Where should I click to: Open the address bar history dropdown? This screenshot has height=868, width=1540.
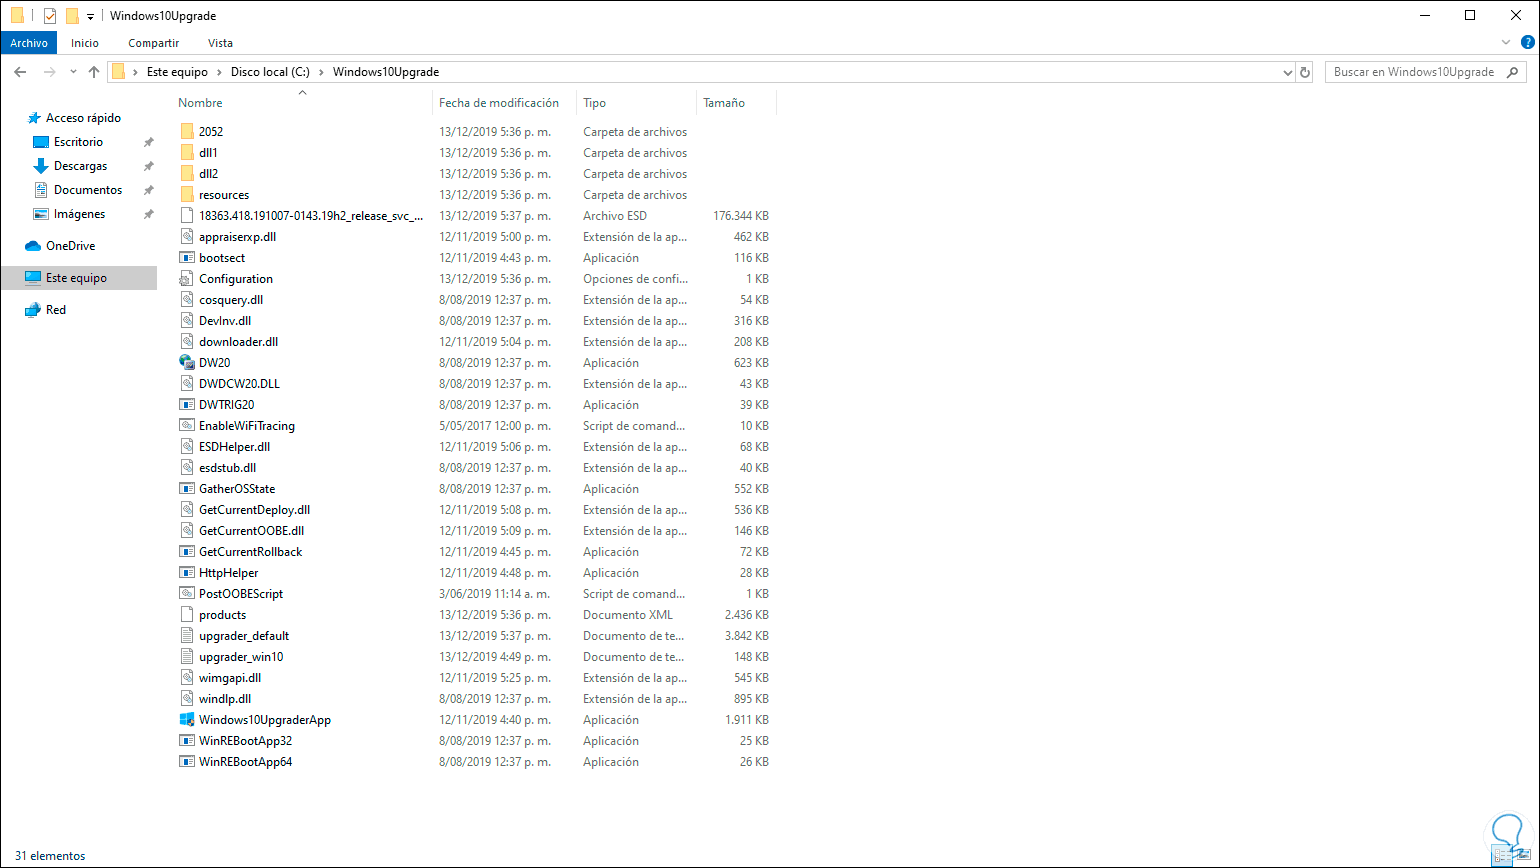pos(1287,72)
